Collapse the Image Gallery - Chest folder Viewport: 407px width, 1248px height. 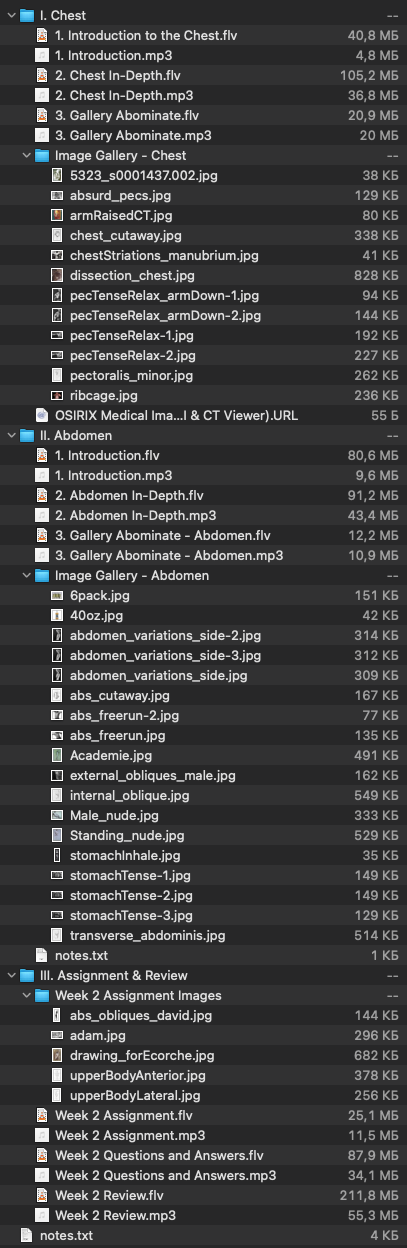pyautogui.click(x=26, y=155)
